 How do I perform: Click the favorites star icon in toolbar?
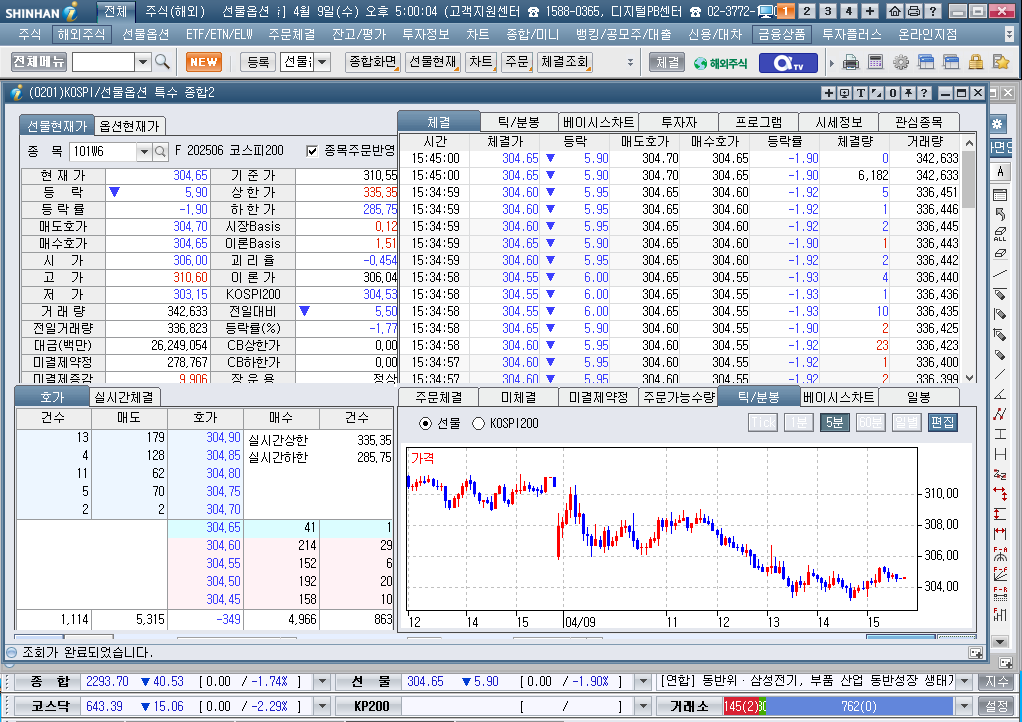(x=1000, y=63)
